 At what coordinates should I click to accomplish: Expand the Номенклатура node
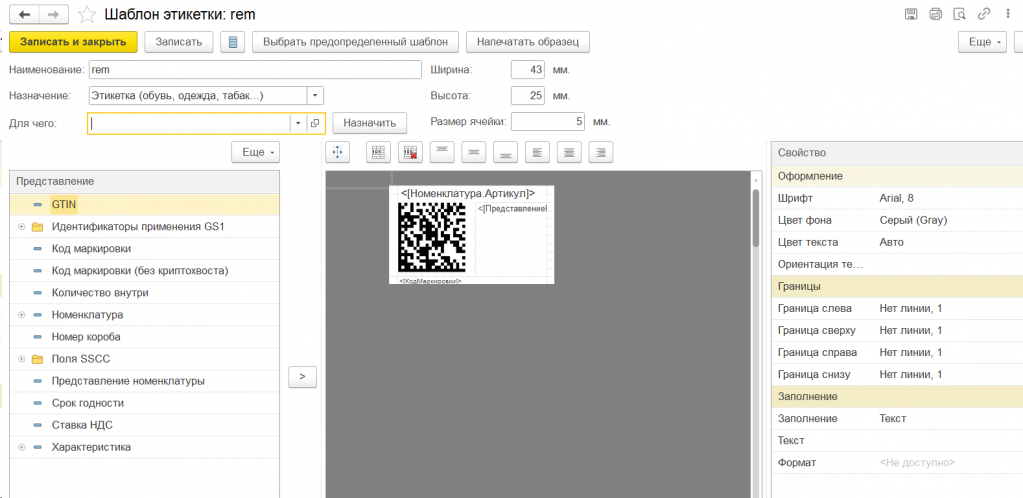coord(22,315)
